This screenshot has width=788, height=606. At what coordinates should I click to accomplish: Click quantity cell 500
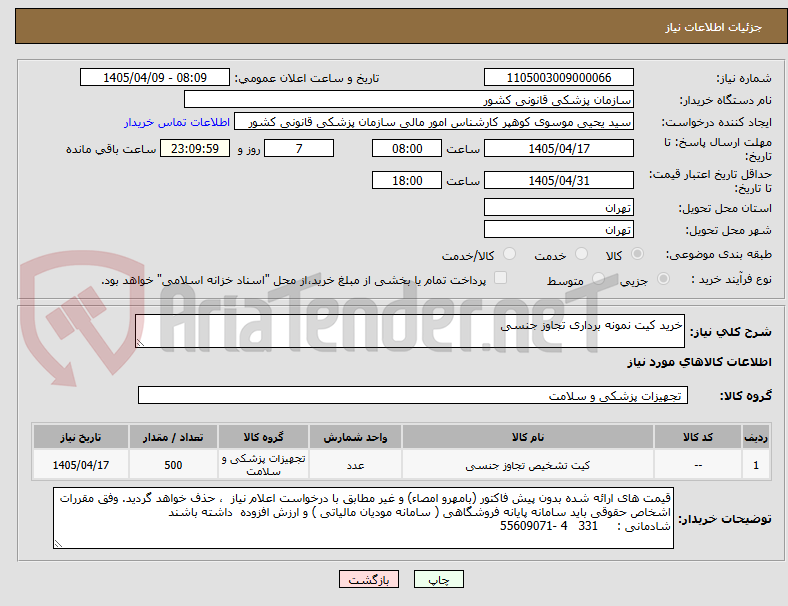point(173,465)
